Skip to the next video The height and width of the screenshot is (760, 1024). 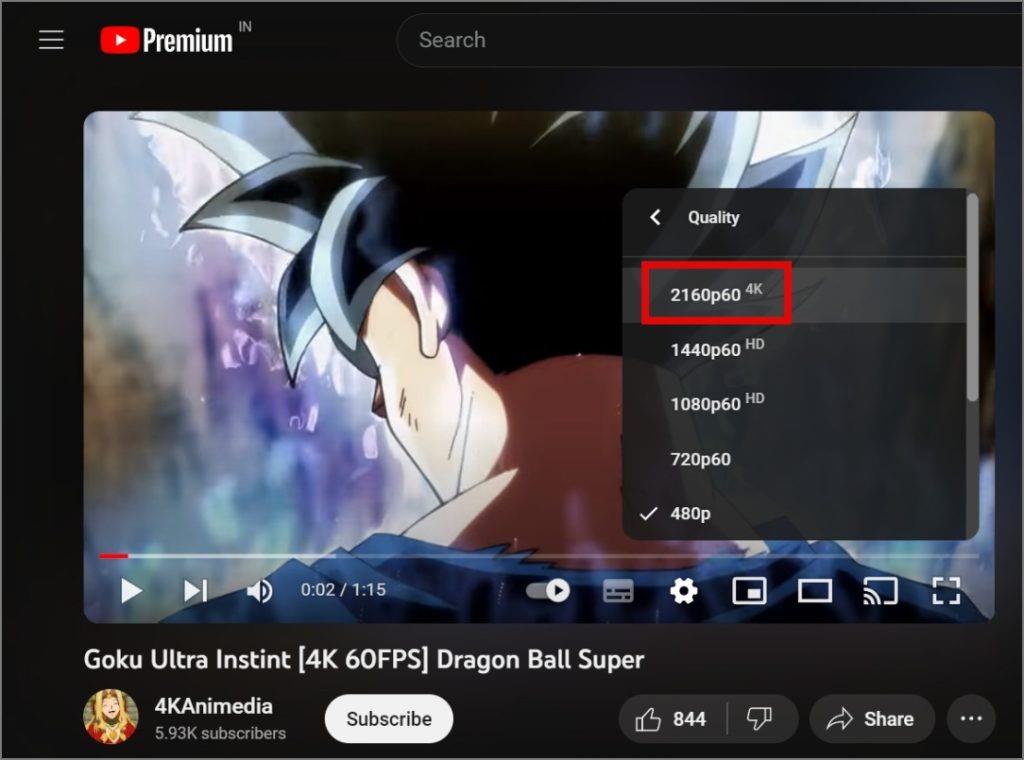point(195,591)
